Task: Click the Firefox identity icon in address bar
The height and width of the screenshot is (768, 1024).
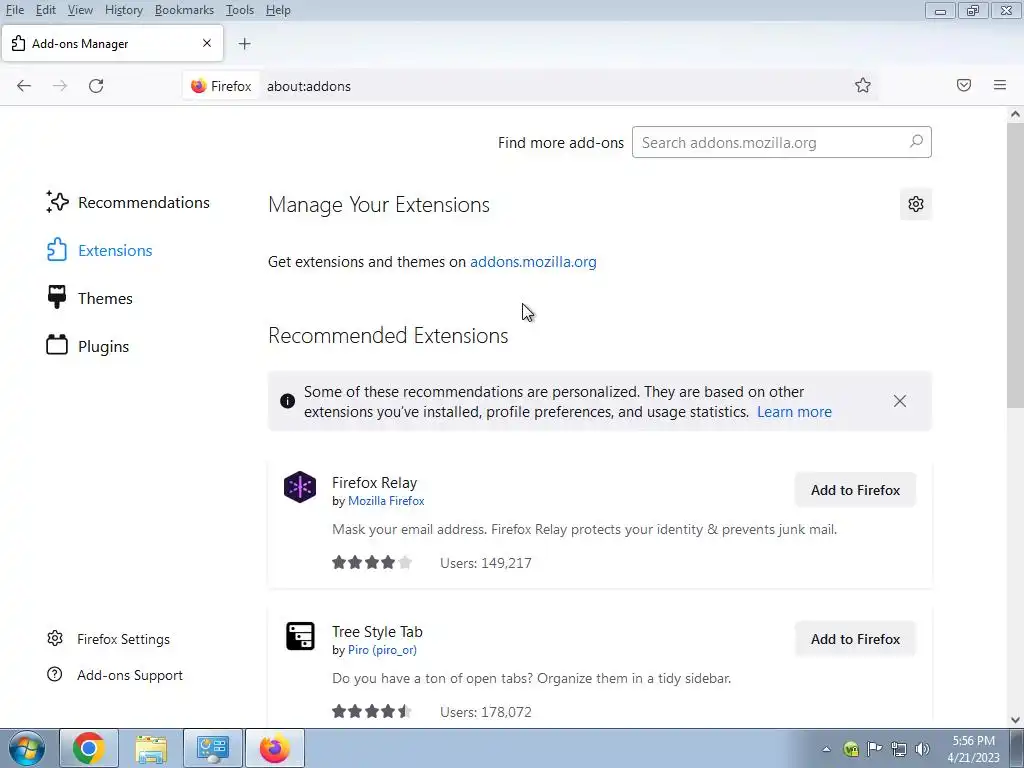Action: click(x=221, y=86)
